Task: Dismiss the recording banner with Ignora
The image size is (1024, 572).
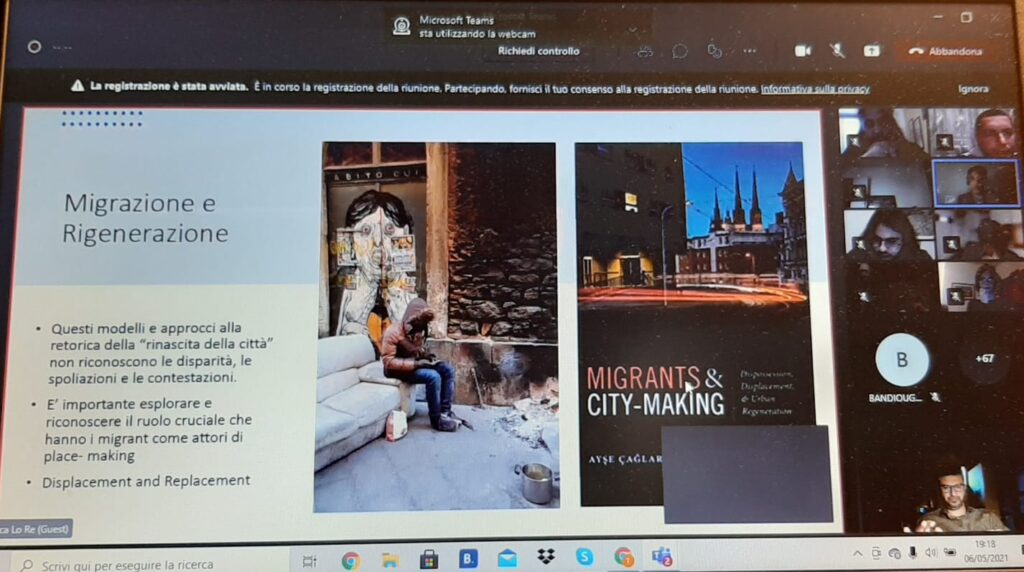Action: point(972,89)
